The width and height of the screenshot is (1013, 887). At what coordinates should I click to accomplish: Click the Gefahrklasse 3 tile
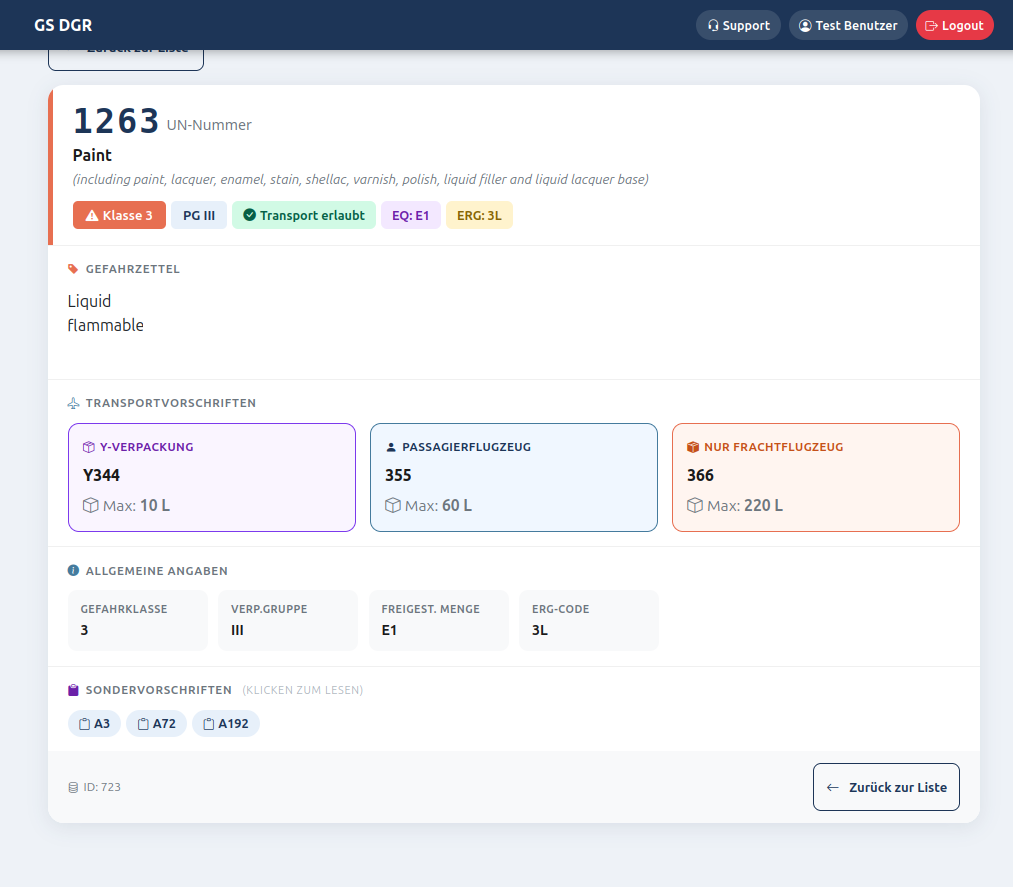[x=138, y=620]
